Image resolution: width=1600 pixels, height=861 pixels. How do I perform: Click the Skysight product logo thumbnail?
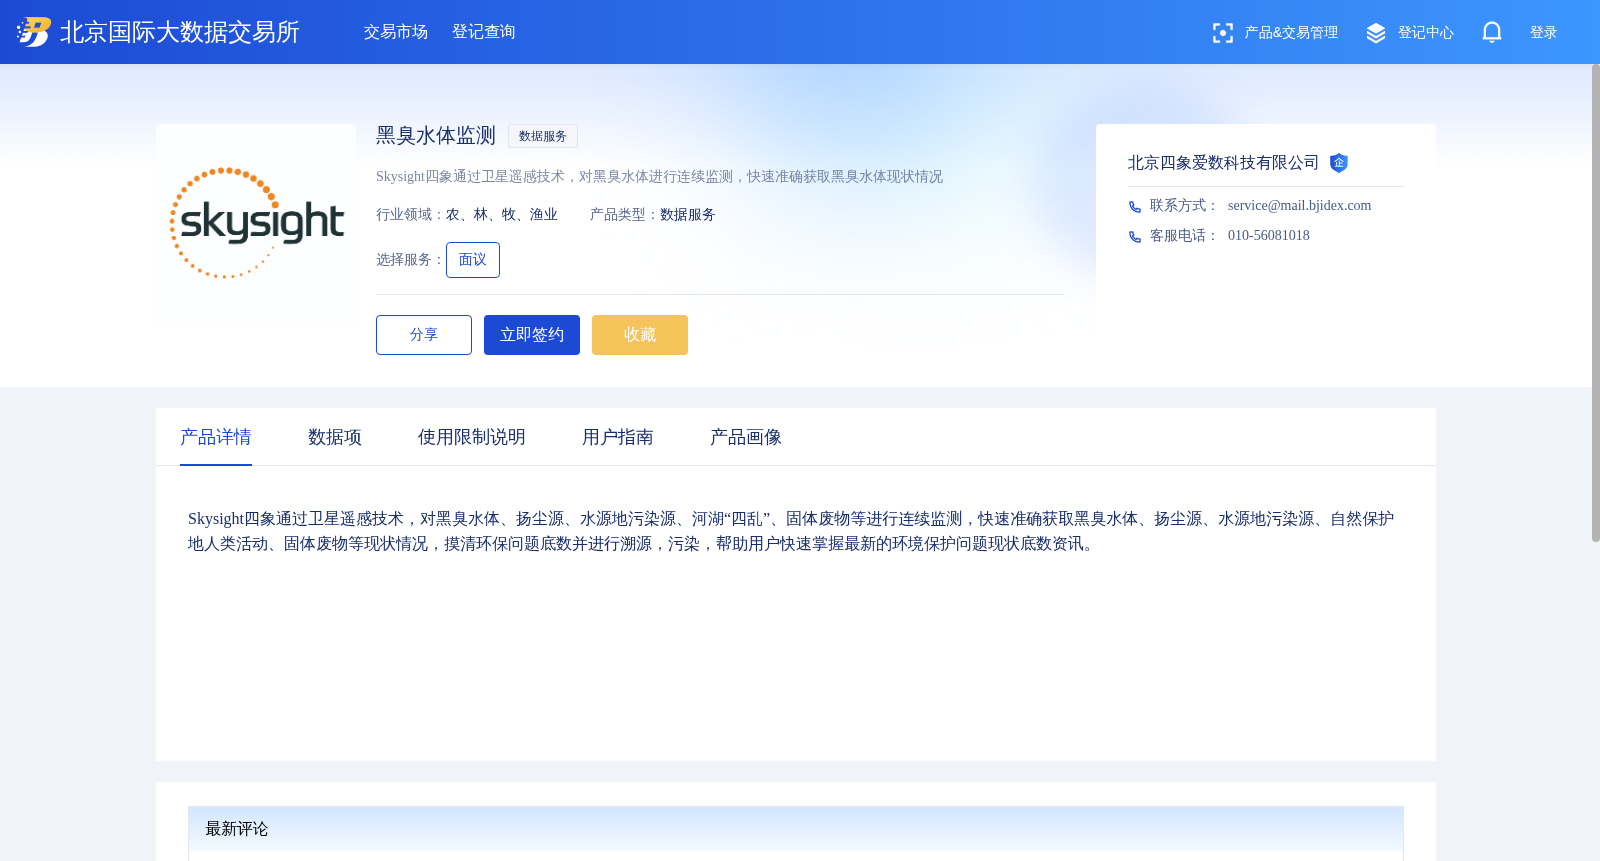256,222
